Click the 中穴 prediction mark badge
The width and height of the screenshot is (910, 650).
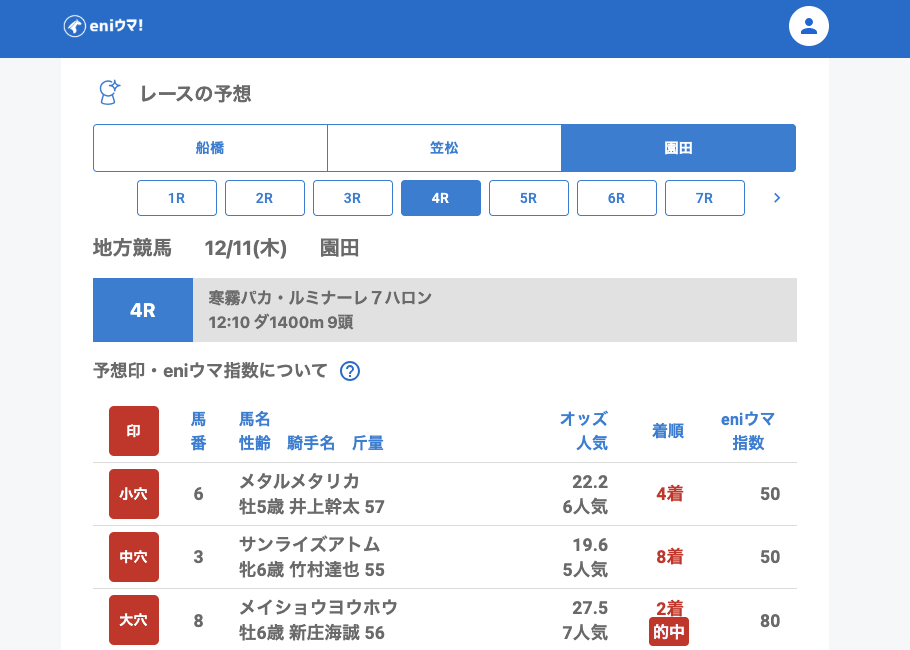click(134, 557)
